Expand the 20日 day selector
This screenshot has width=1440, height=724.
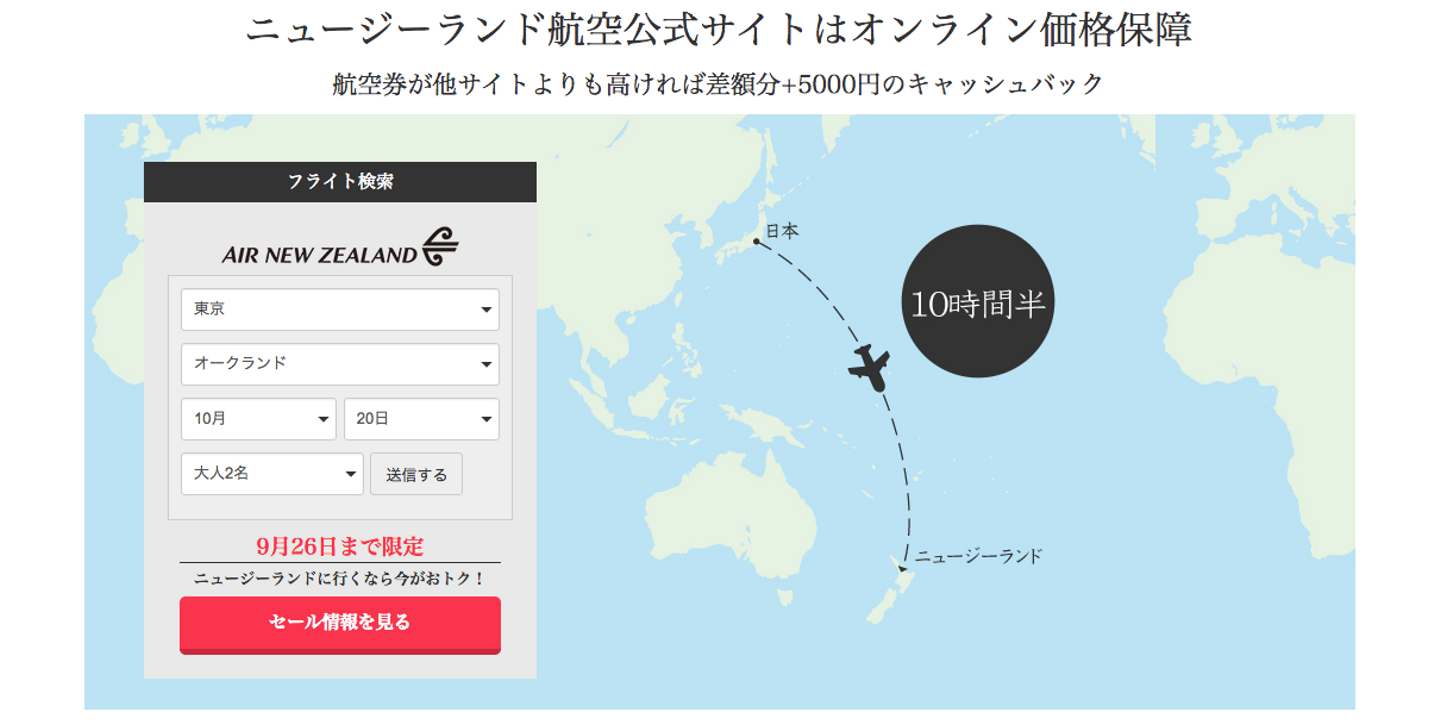coord(421,419)
